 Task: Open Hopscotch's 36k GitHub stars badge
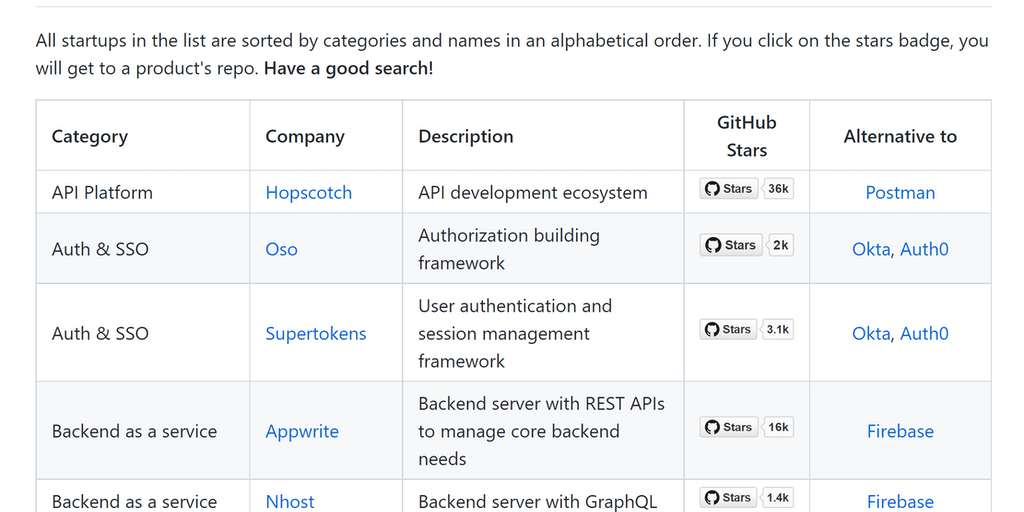[x=746, y=189]
